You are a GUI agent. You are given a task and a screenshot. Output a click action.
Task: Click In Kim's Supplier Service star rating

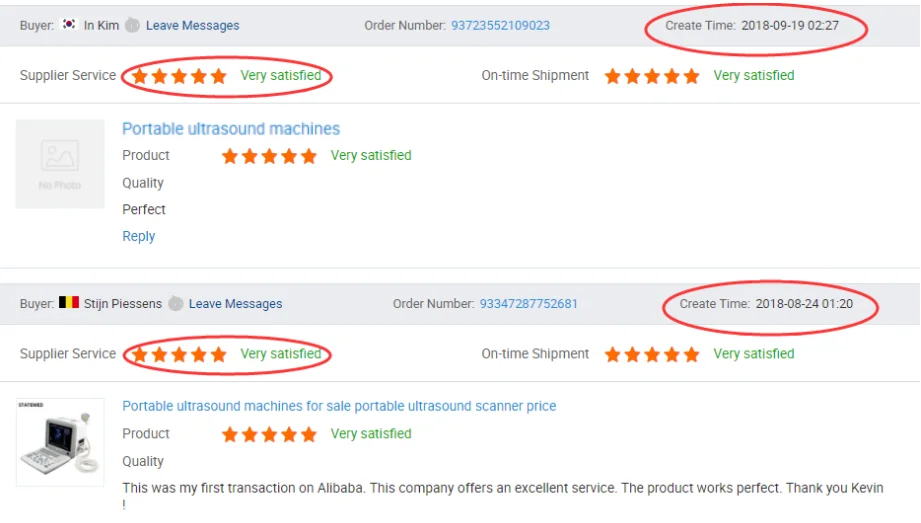pos(179,76)
